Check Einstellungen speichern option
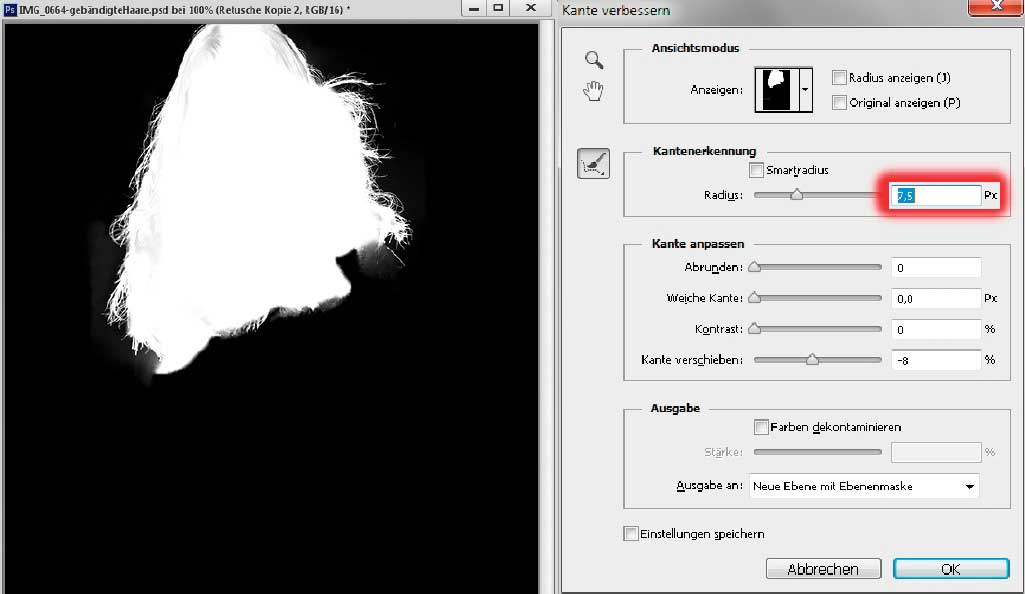 click(631, 534)
